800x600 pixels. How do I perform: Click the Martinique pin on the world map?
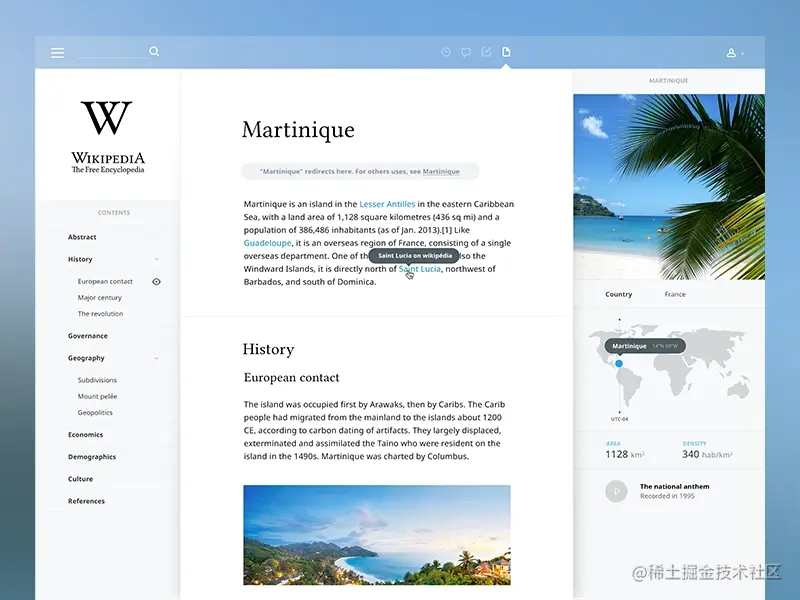pos(620,364)
